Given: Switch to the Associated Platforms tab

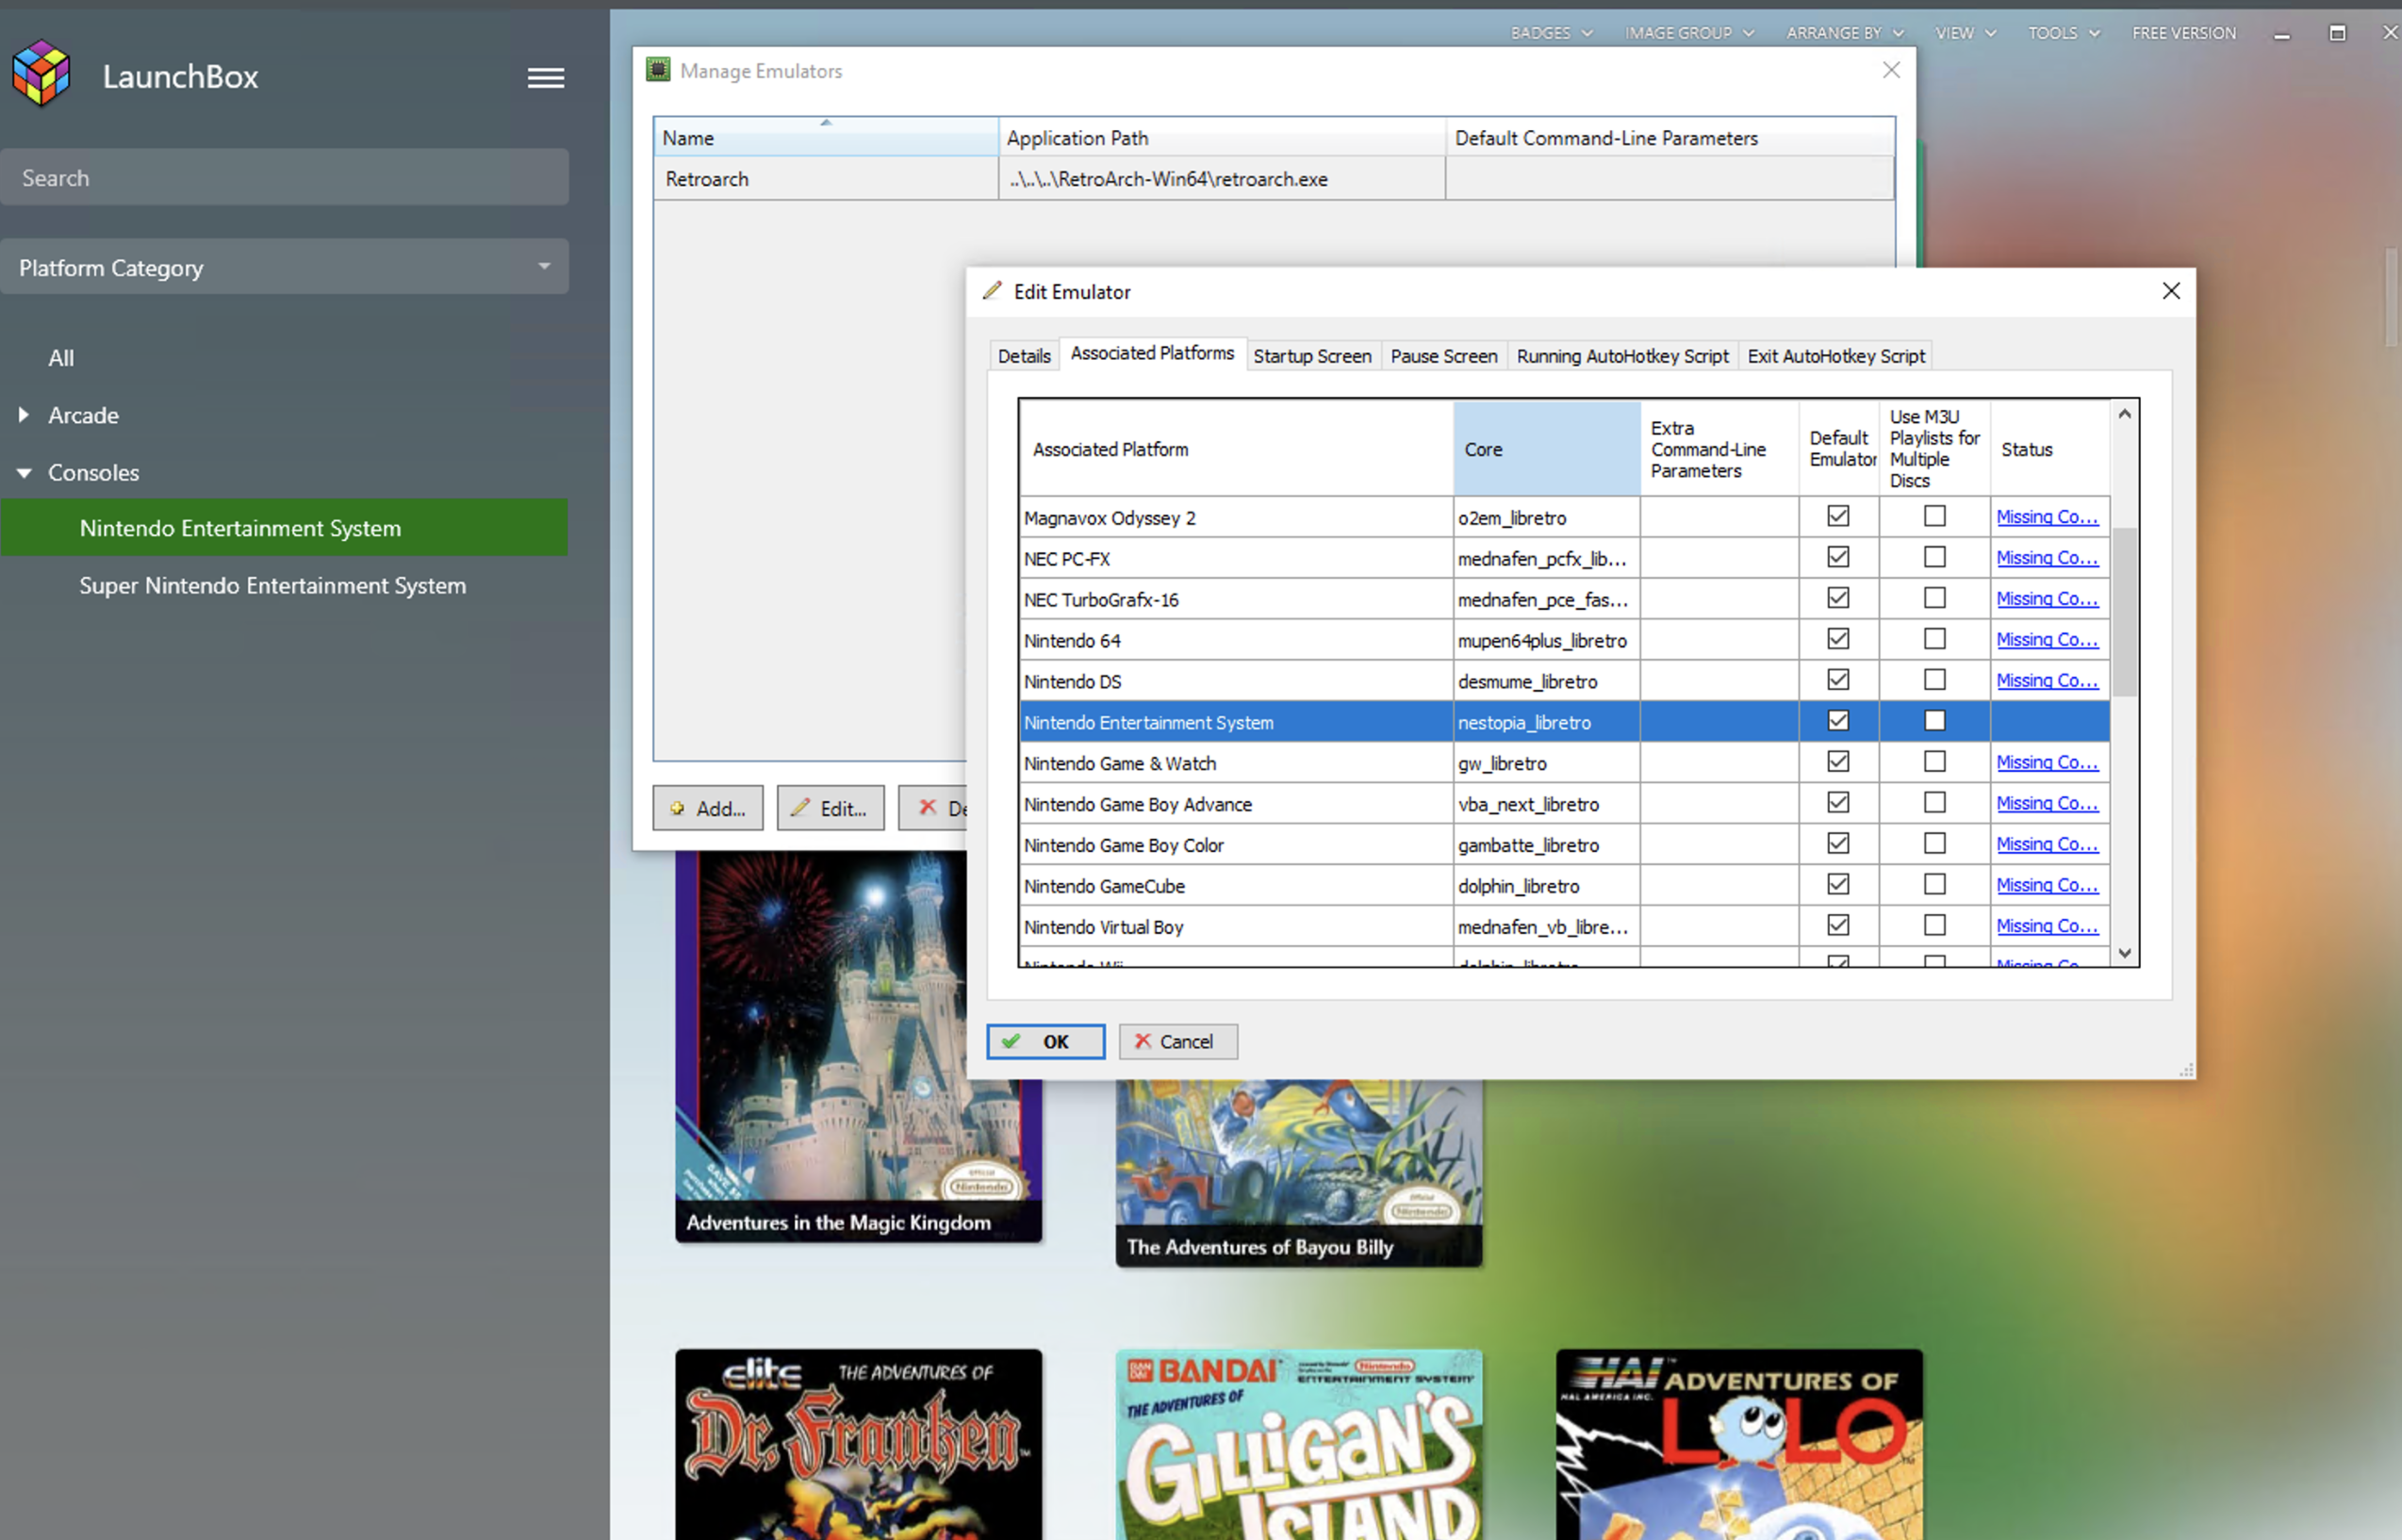Looking at the screenshot, I should pyautogui.click(x=1152, y=353).
